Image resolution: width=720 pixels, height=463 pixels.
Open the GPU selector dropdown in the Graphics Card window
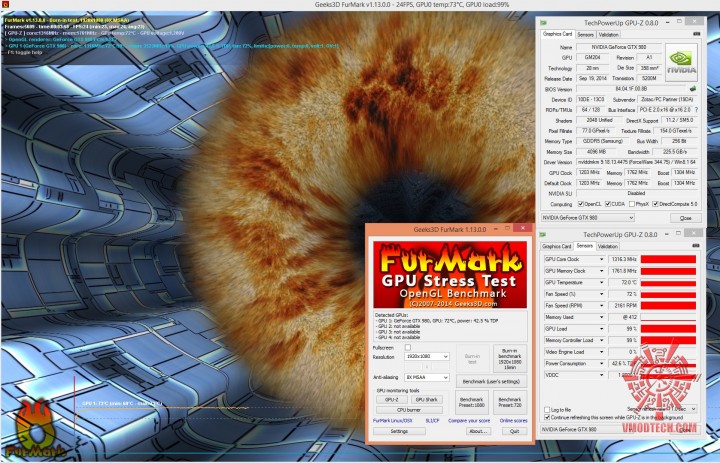(x=588, y=218)
